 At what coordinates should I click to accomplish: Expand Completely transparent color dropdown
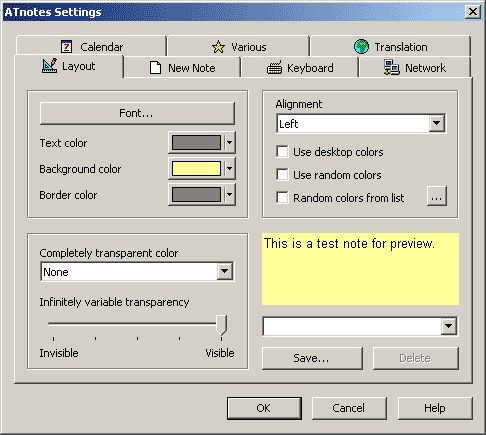(137, 272)
